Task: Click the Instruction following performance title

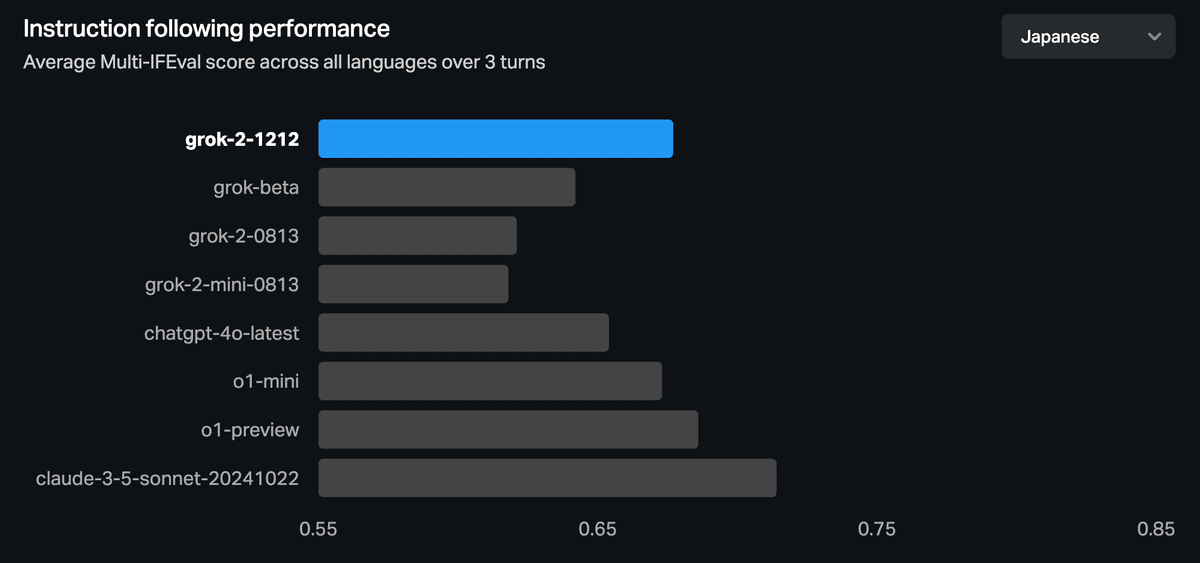Action: pyautogui.click(x=206, y=28)
